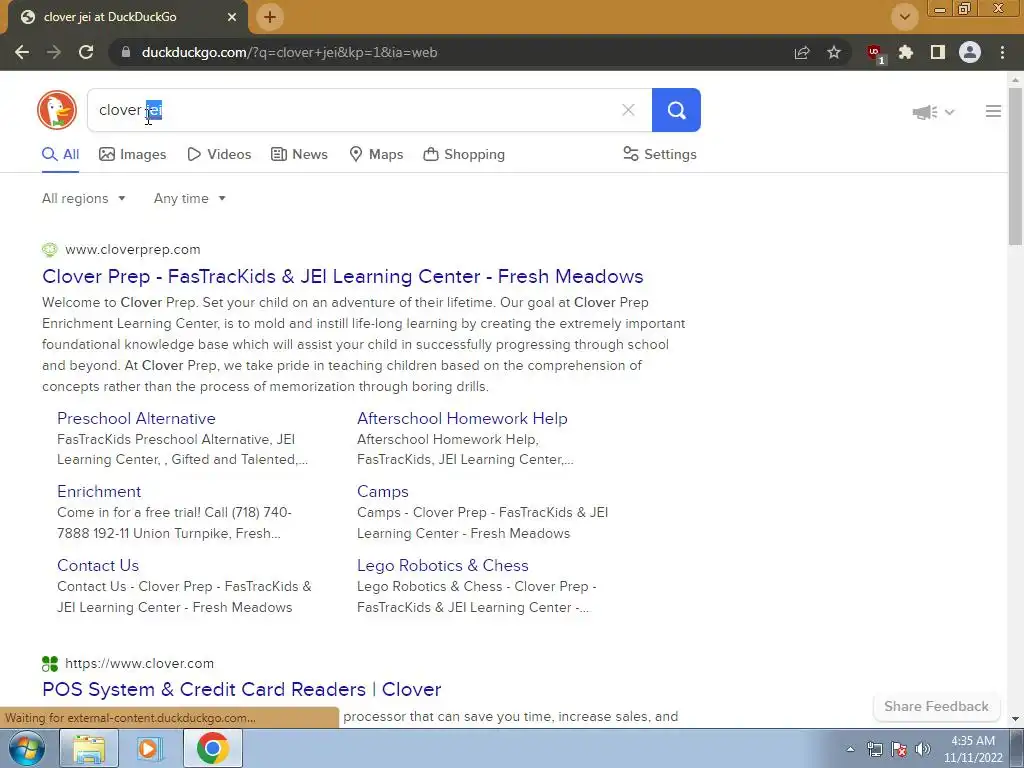Screen dimensions: 1024x768
Task: Share this page via address bar icon
Action: tap(802, 52)
